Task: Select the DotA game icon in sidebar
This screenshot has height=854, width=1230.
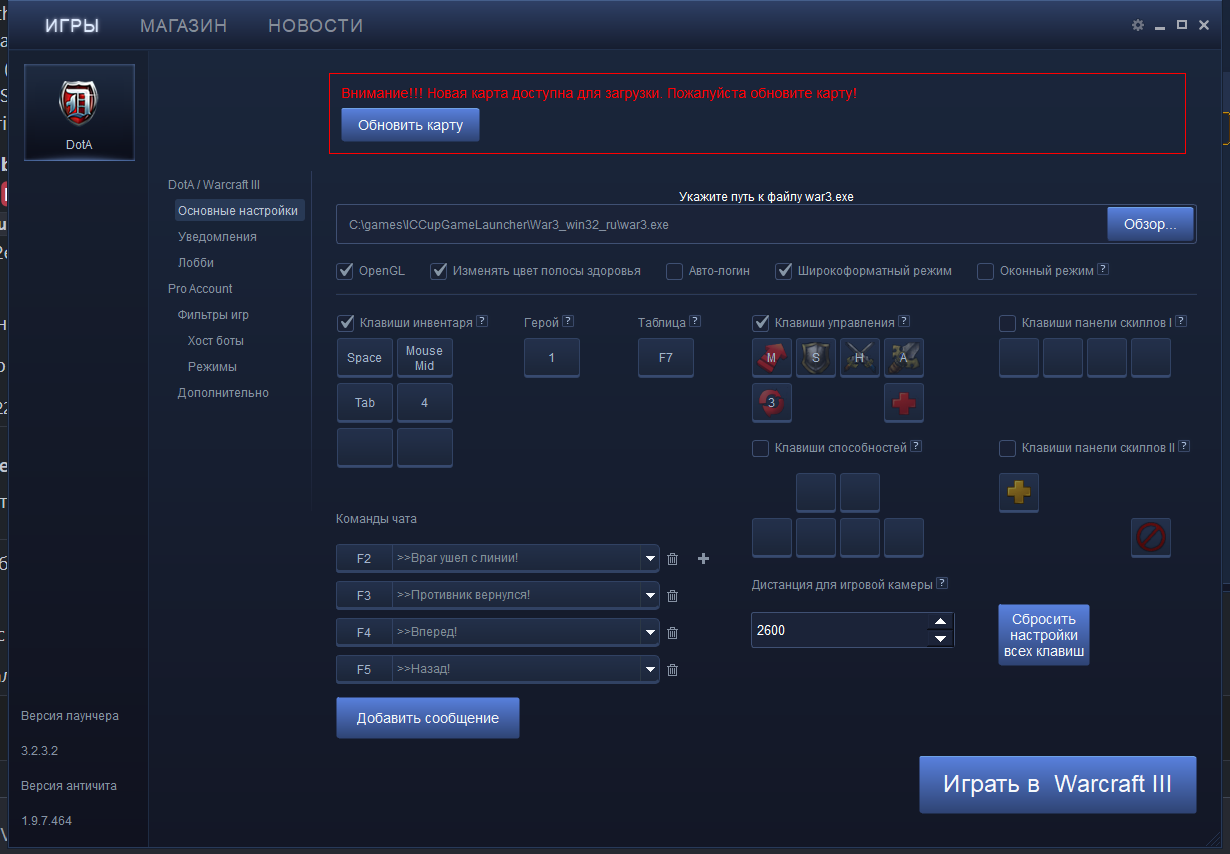Action: pos(79,112)
